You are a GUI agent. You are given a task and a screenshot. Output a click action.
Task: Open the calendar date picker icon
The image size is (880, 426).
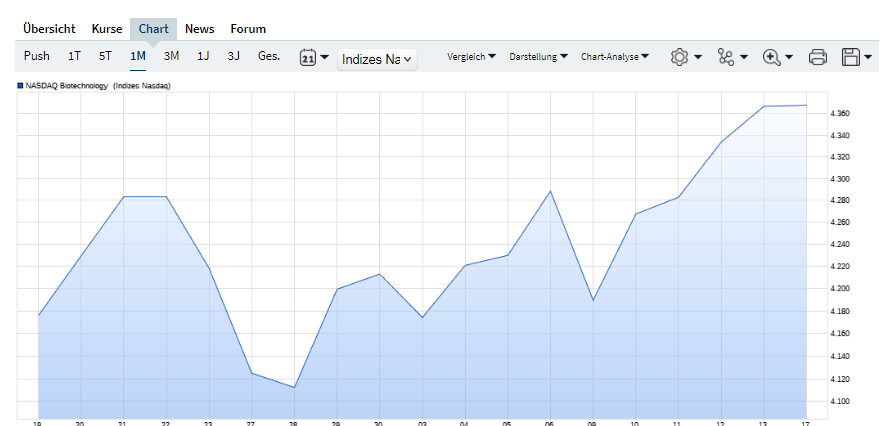(308, 57)
